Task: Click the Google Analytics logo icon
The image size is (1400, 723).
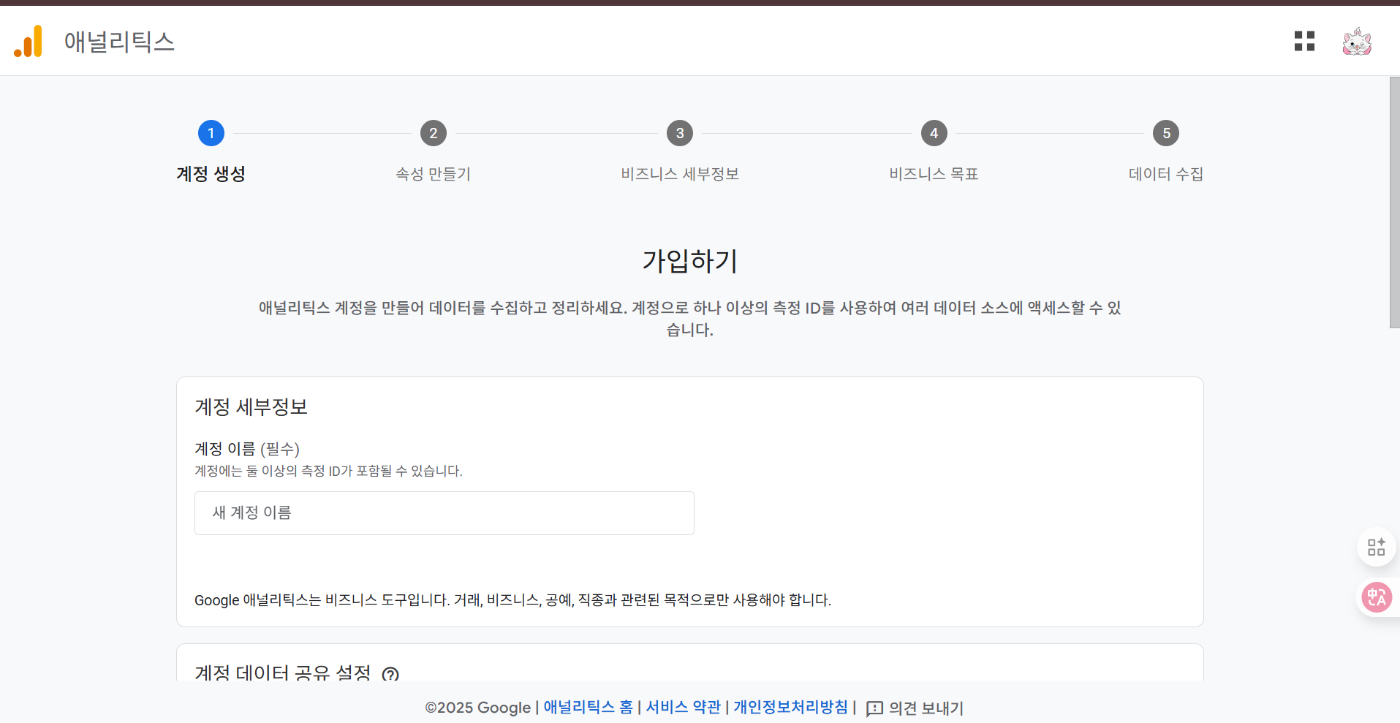Action: pyautogui.click(x=28, y=41)
